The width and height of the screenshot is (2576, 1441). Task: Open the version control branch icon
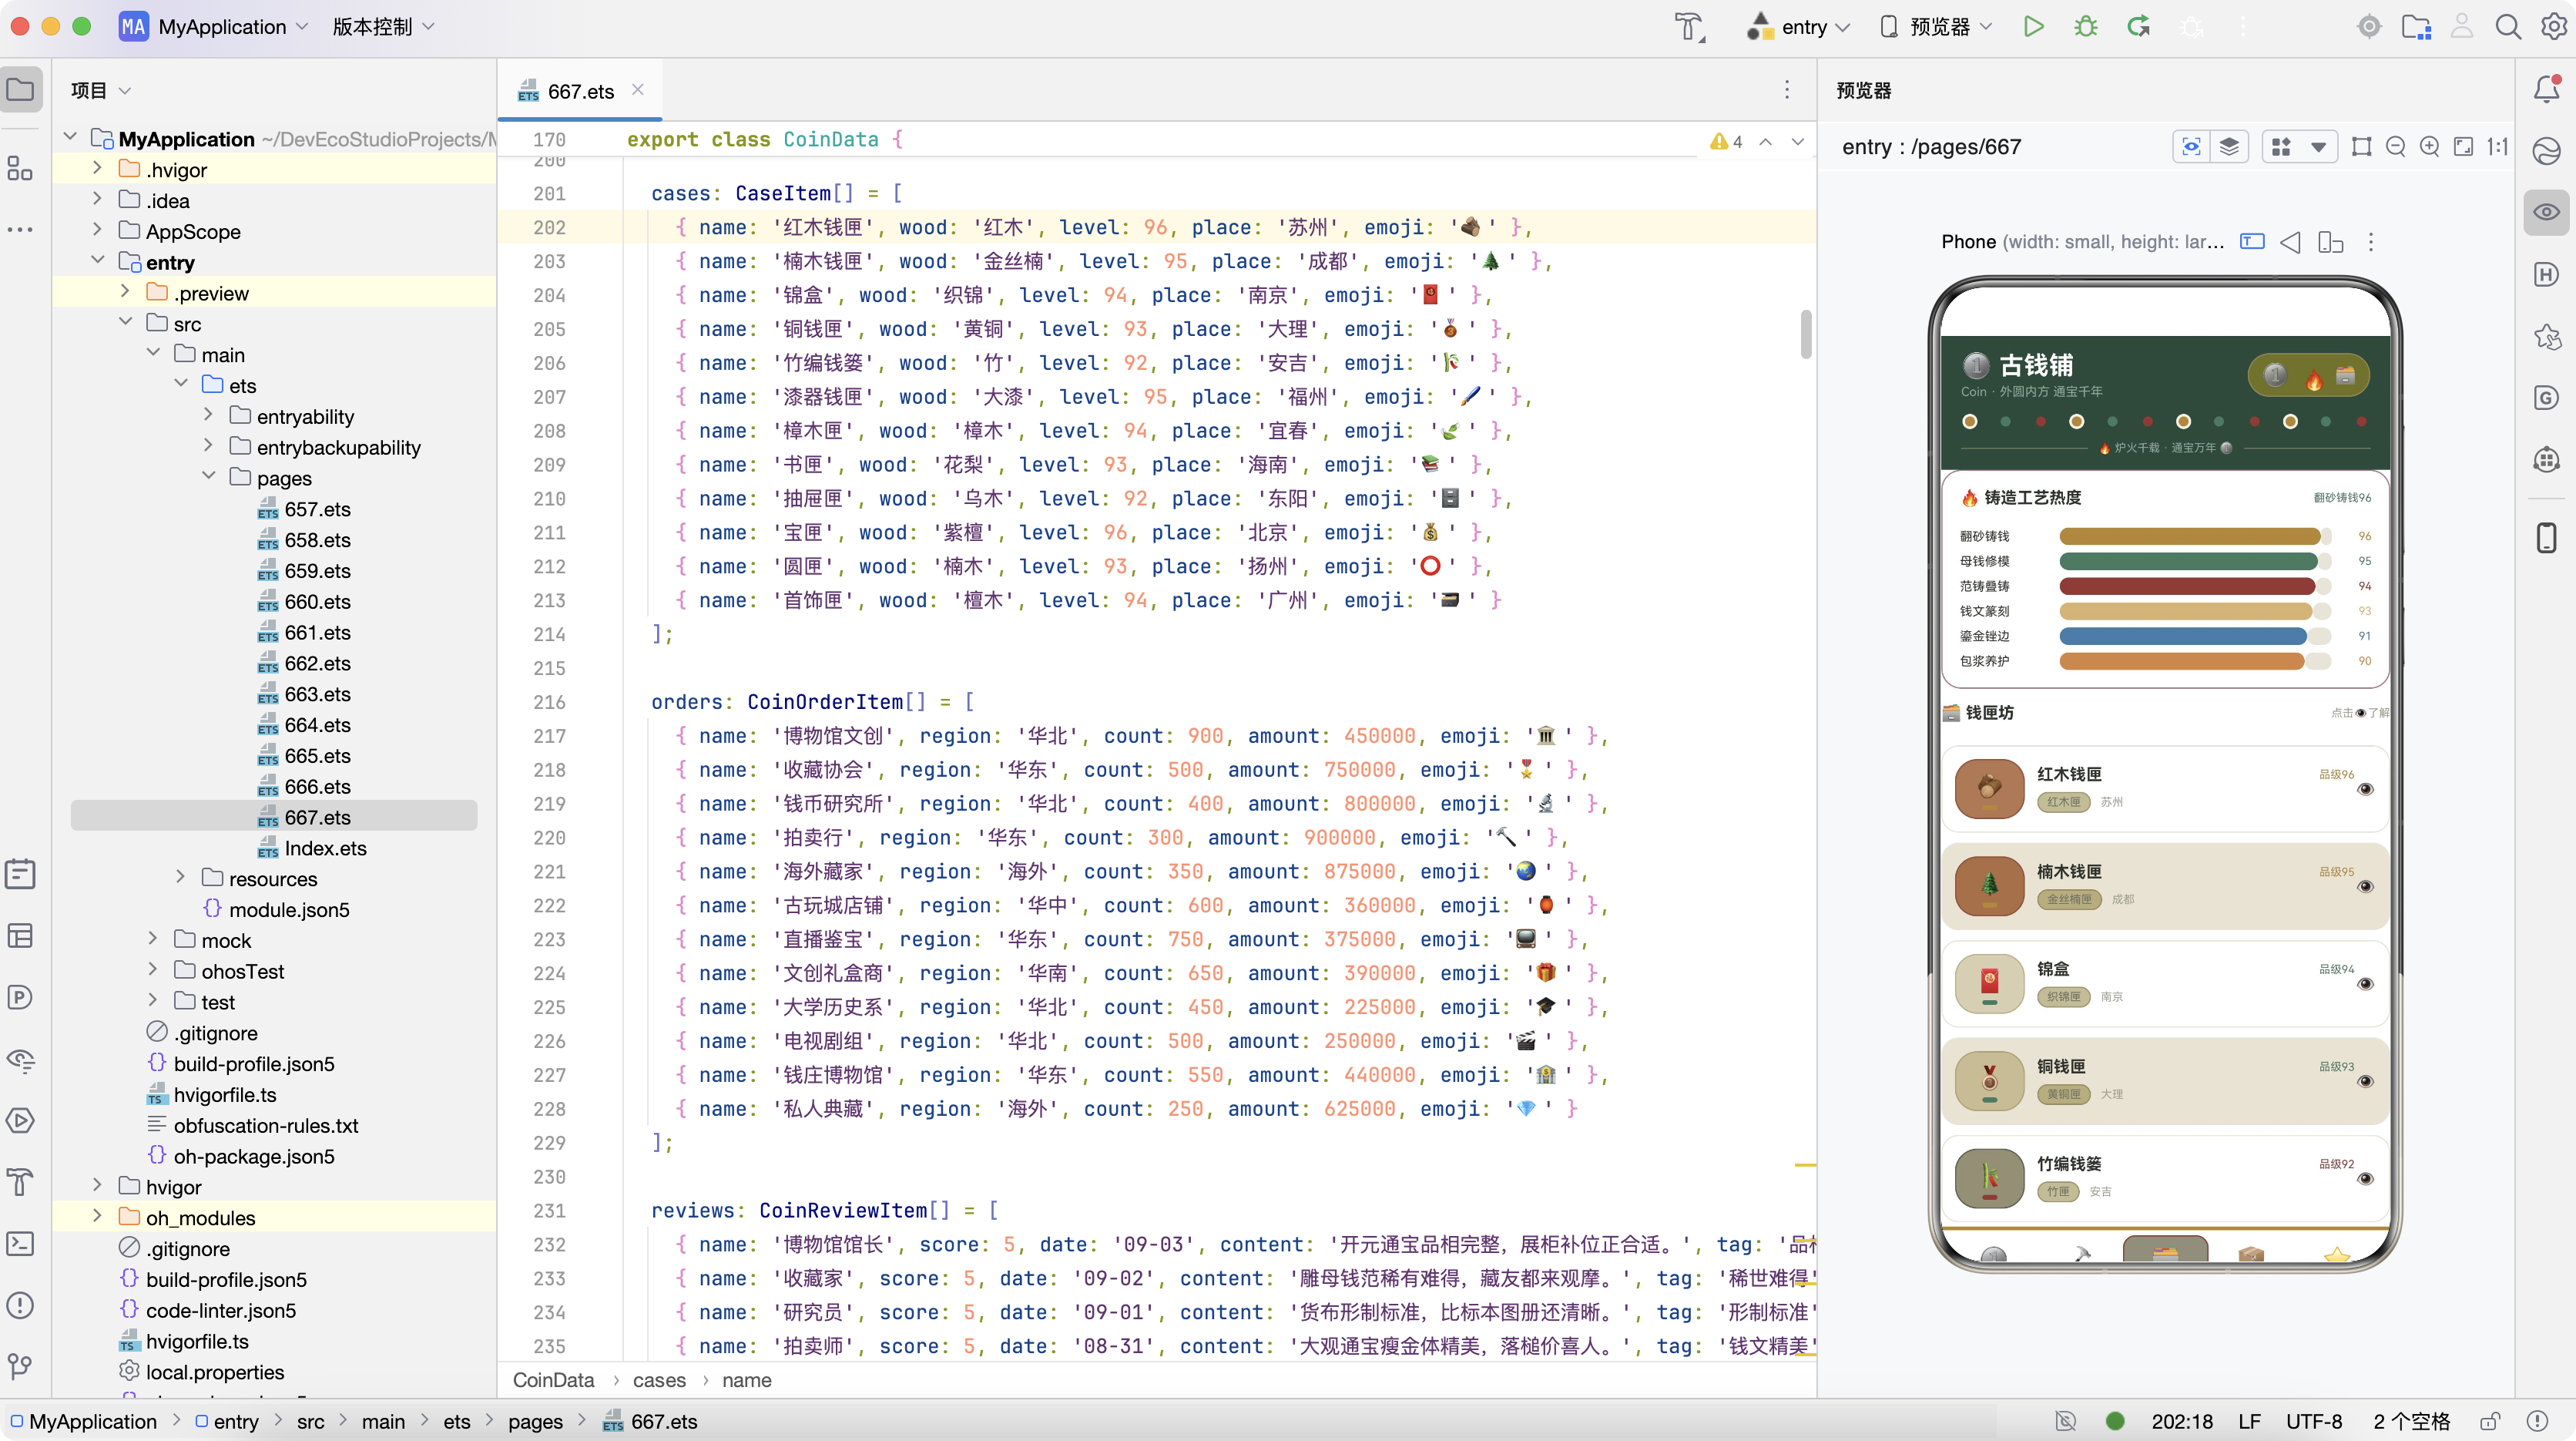point(21,1367)
